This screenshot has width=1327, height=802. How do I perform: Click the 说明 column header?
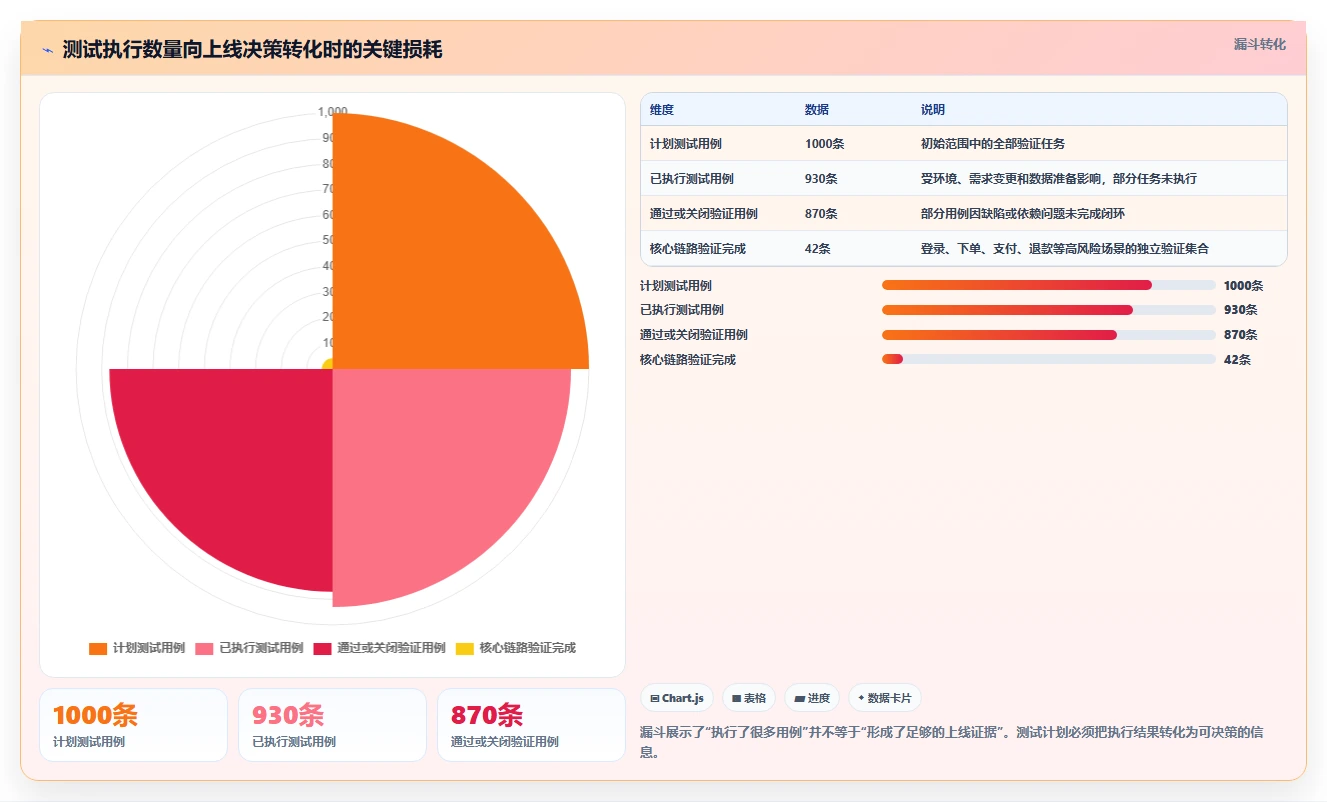pos(933,110)
